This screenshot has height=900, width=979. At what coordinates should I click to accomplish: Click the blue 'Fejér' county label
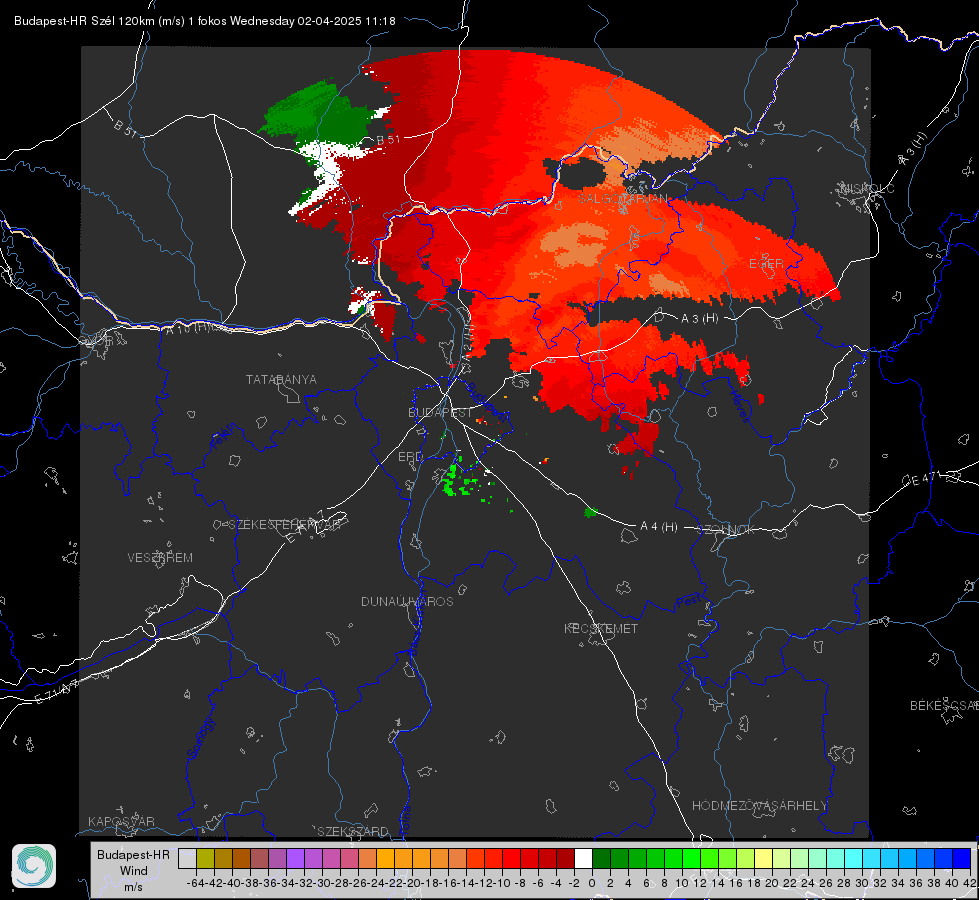click(224, 437)
